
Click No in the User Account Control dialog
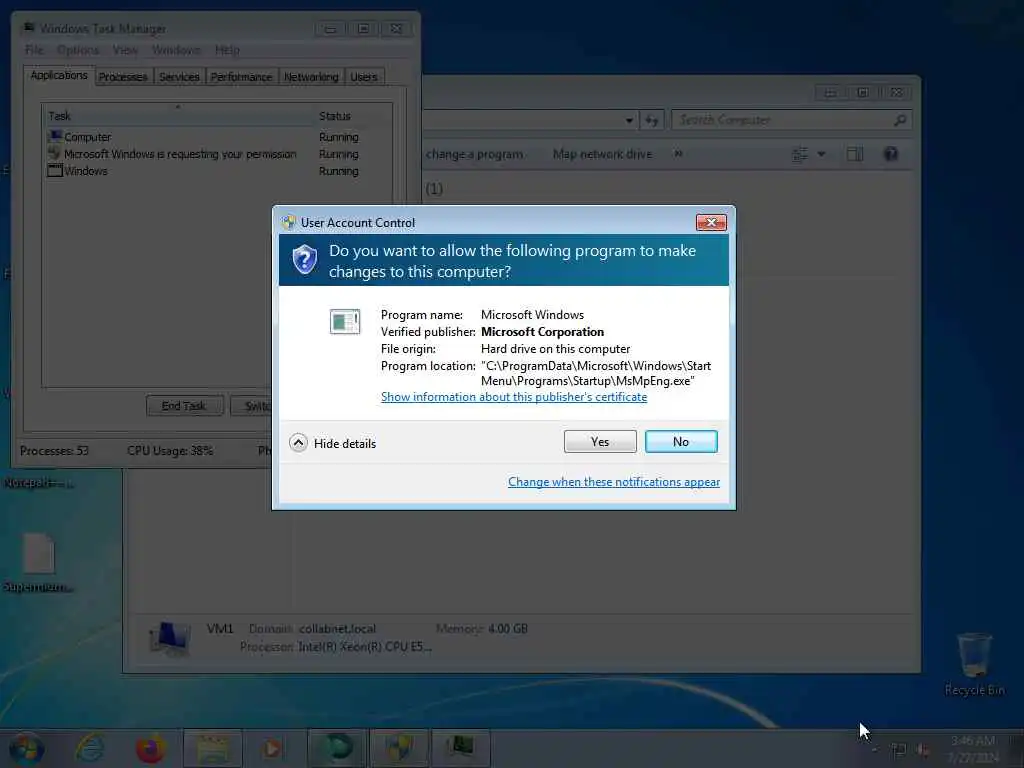pyautogui.click(x=680, y=441)
